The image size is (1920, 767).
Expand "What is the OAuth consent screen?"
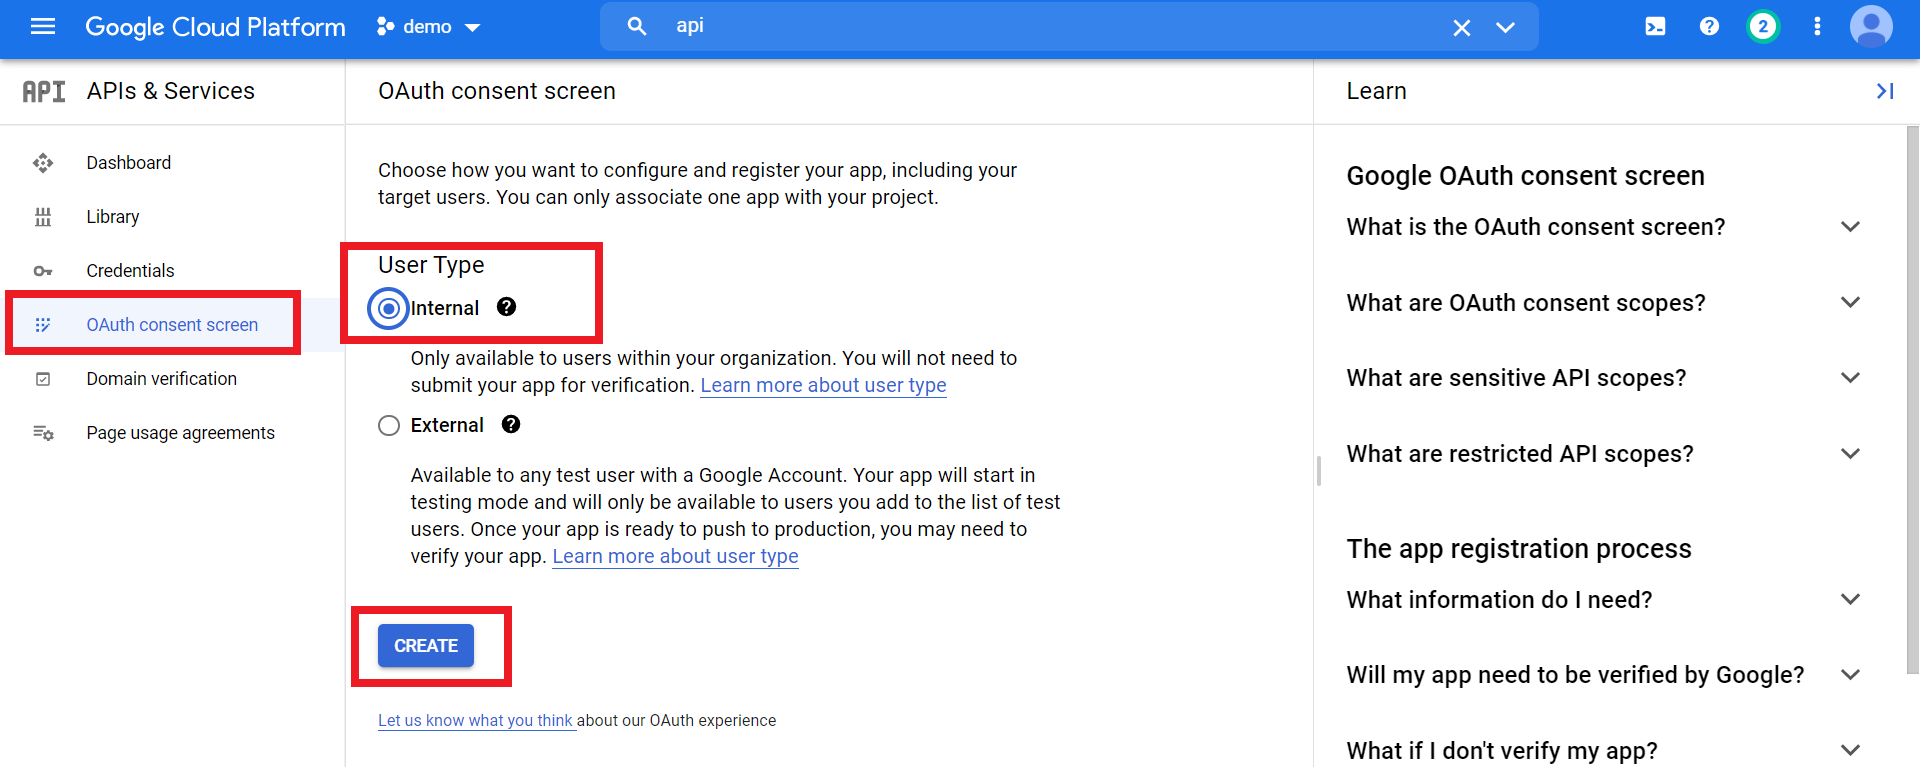pos(1849,227)
